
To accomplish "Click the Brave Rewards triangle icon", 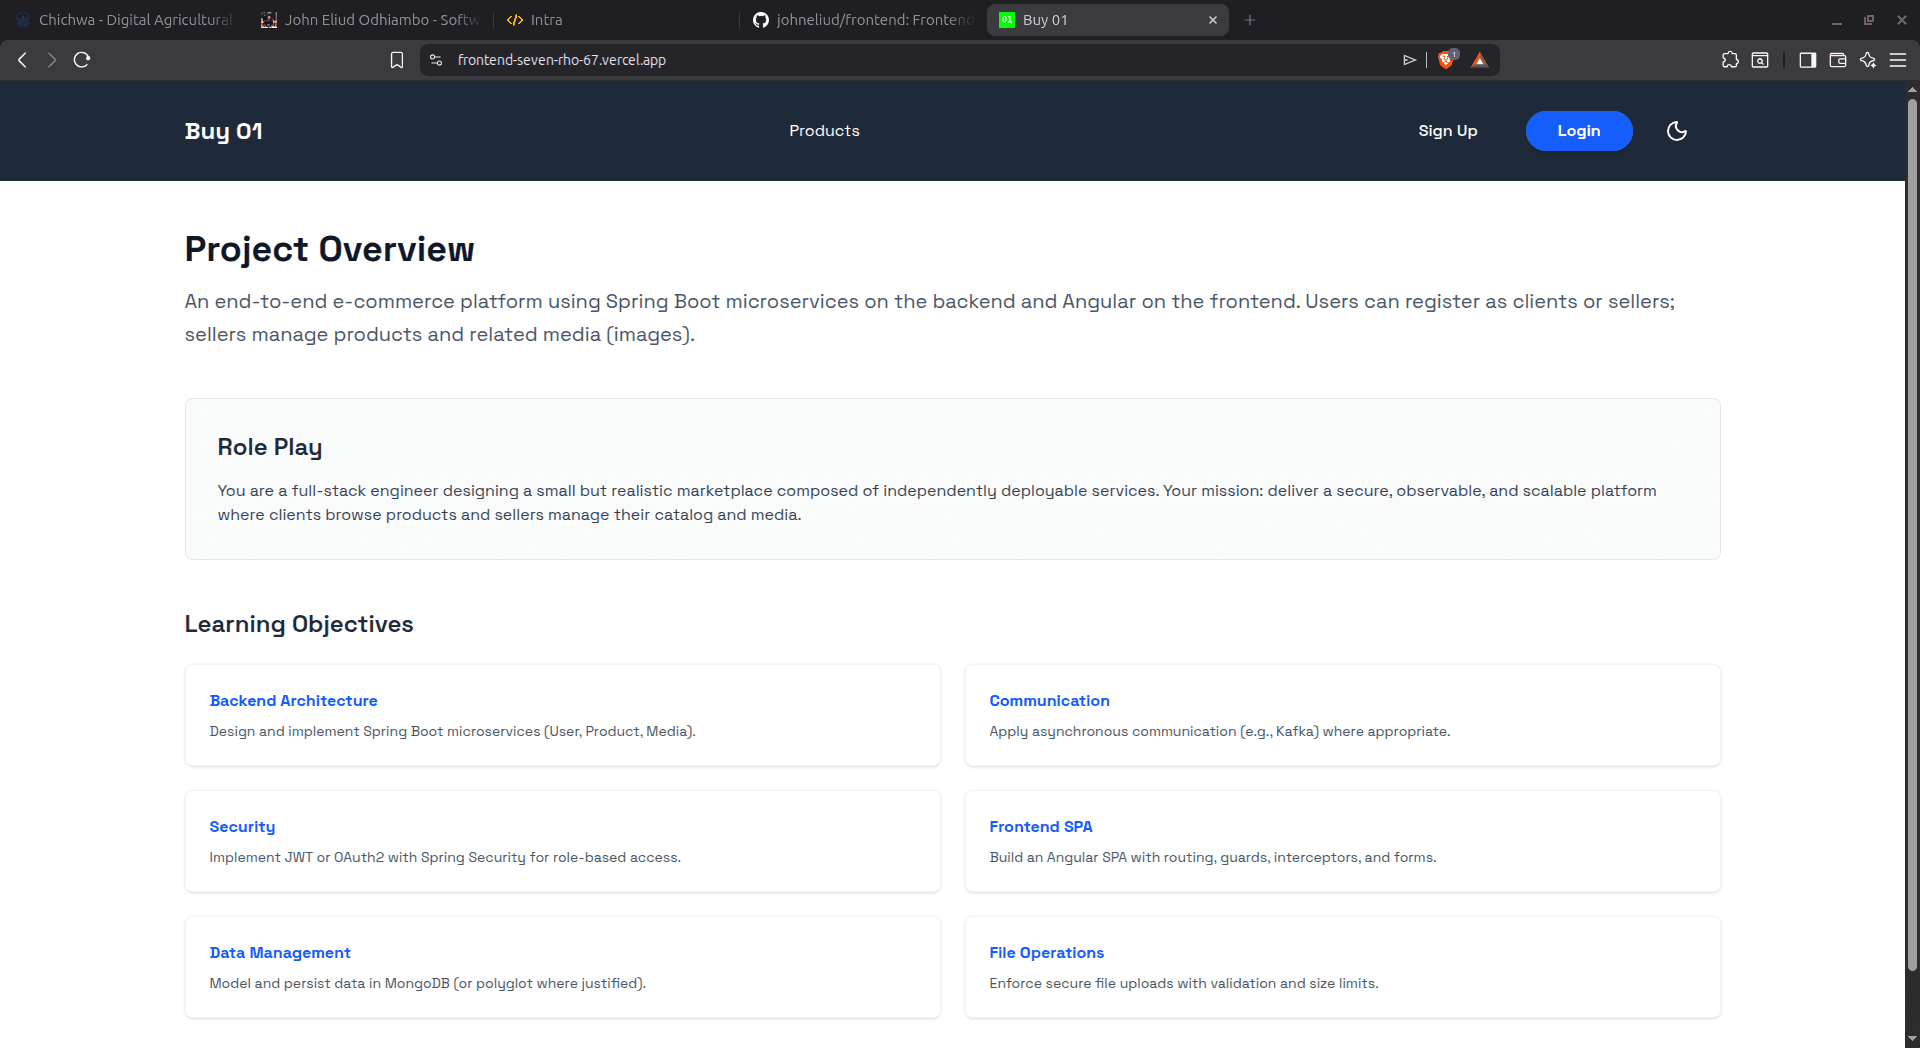I will 1480,60.
